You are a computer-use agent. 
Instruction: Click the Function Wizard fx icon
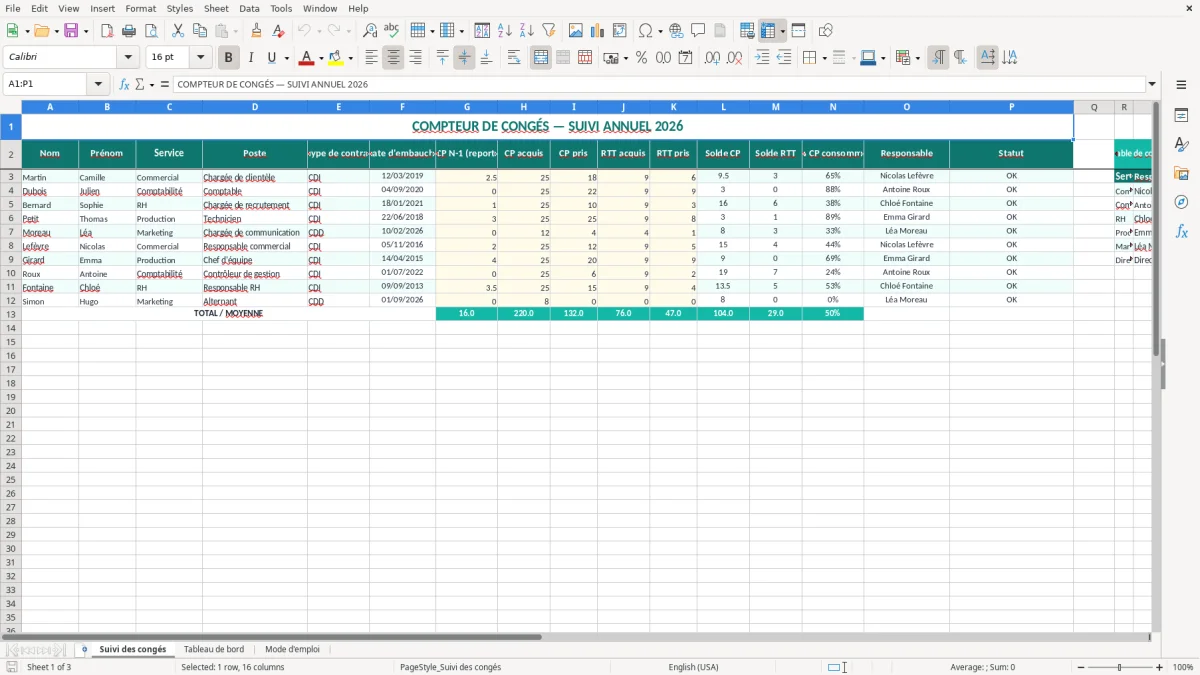pos(124,84)
